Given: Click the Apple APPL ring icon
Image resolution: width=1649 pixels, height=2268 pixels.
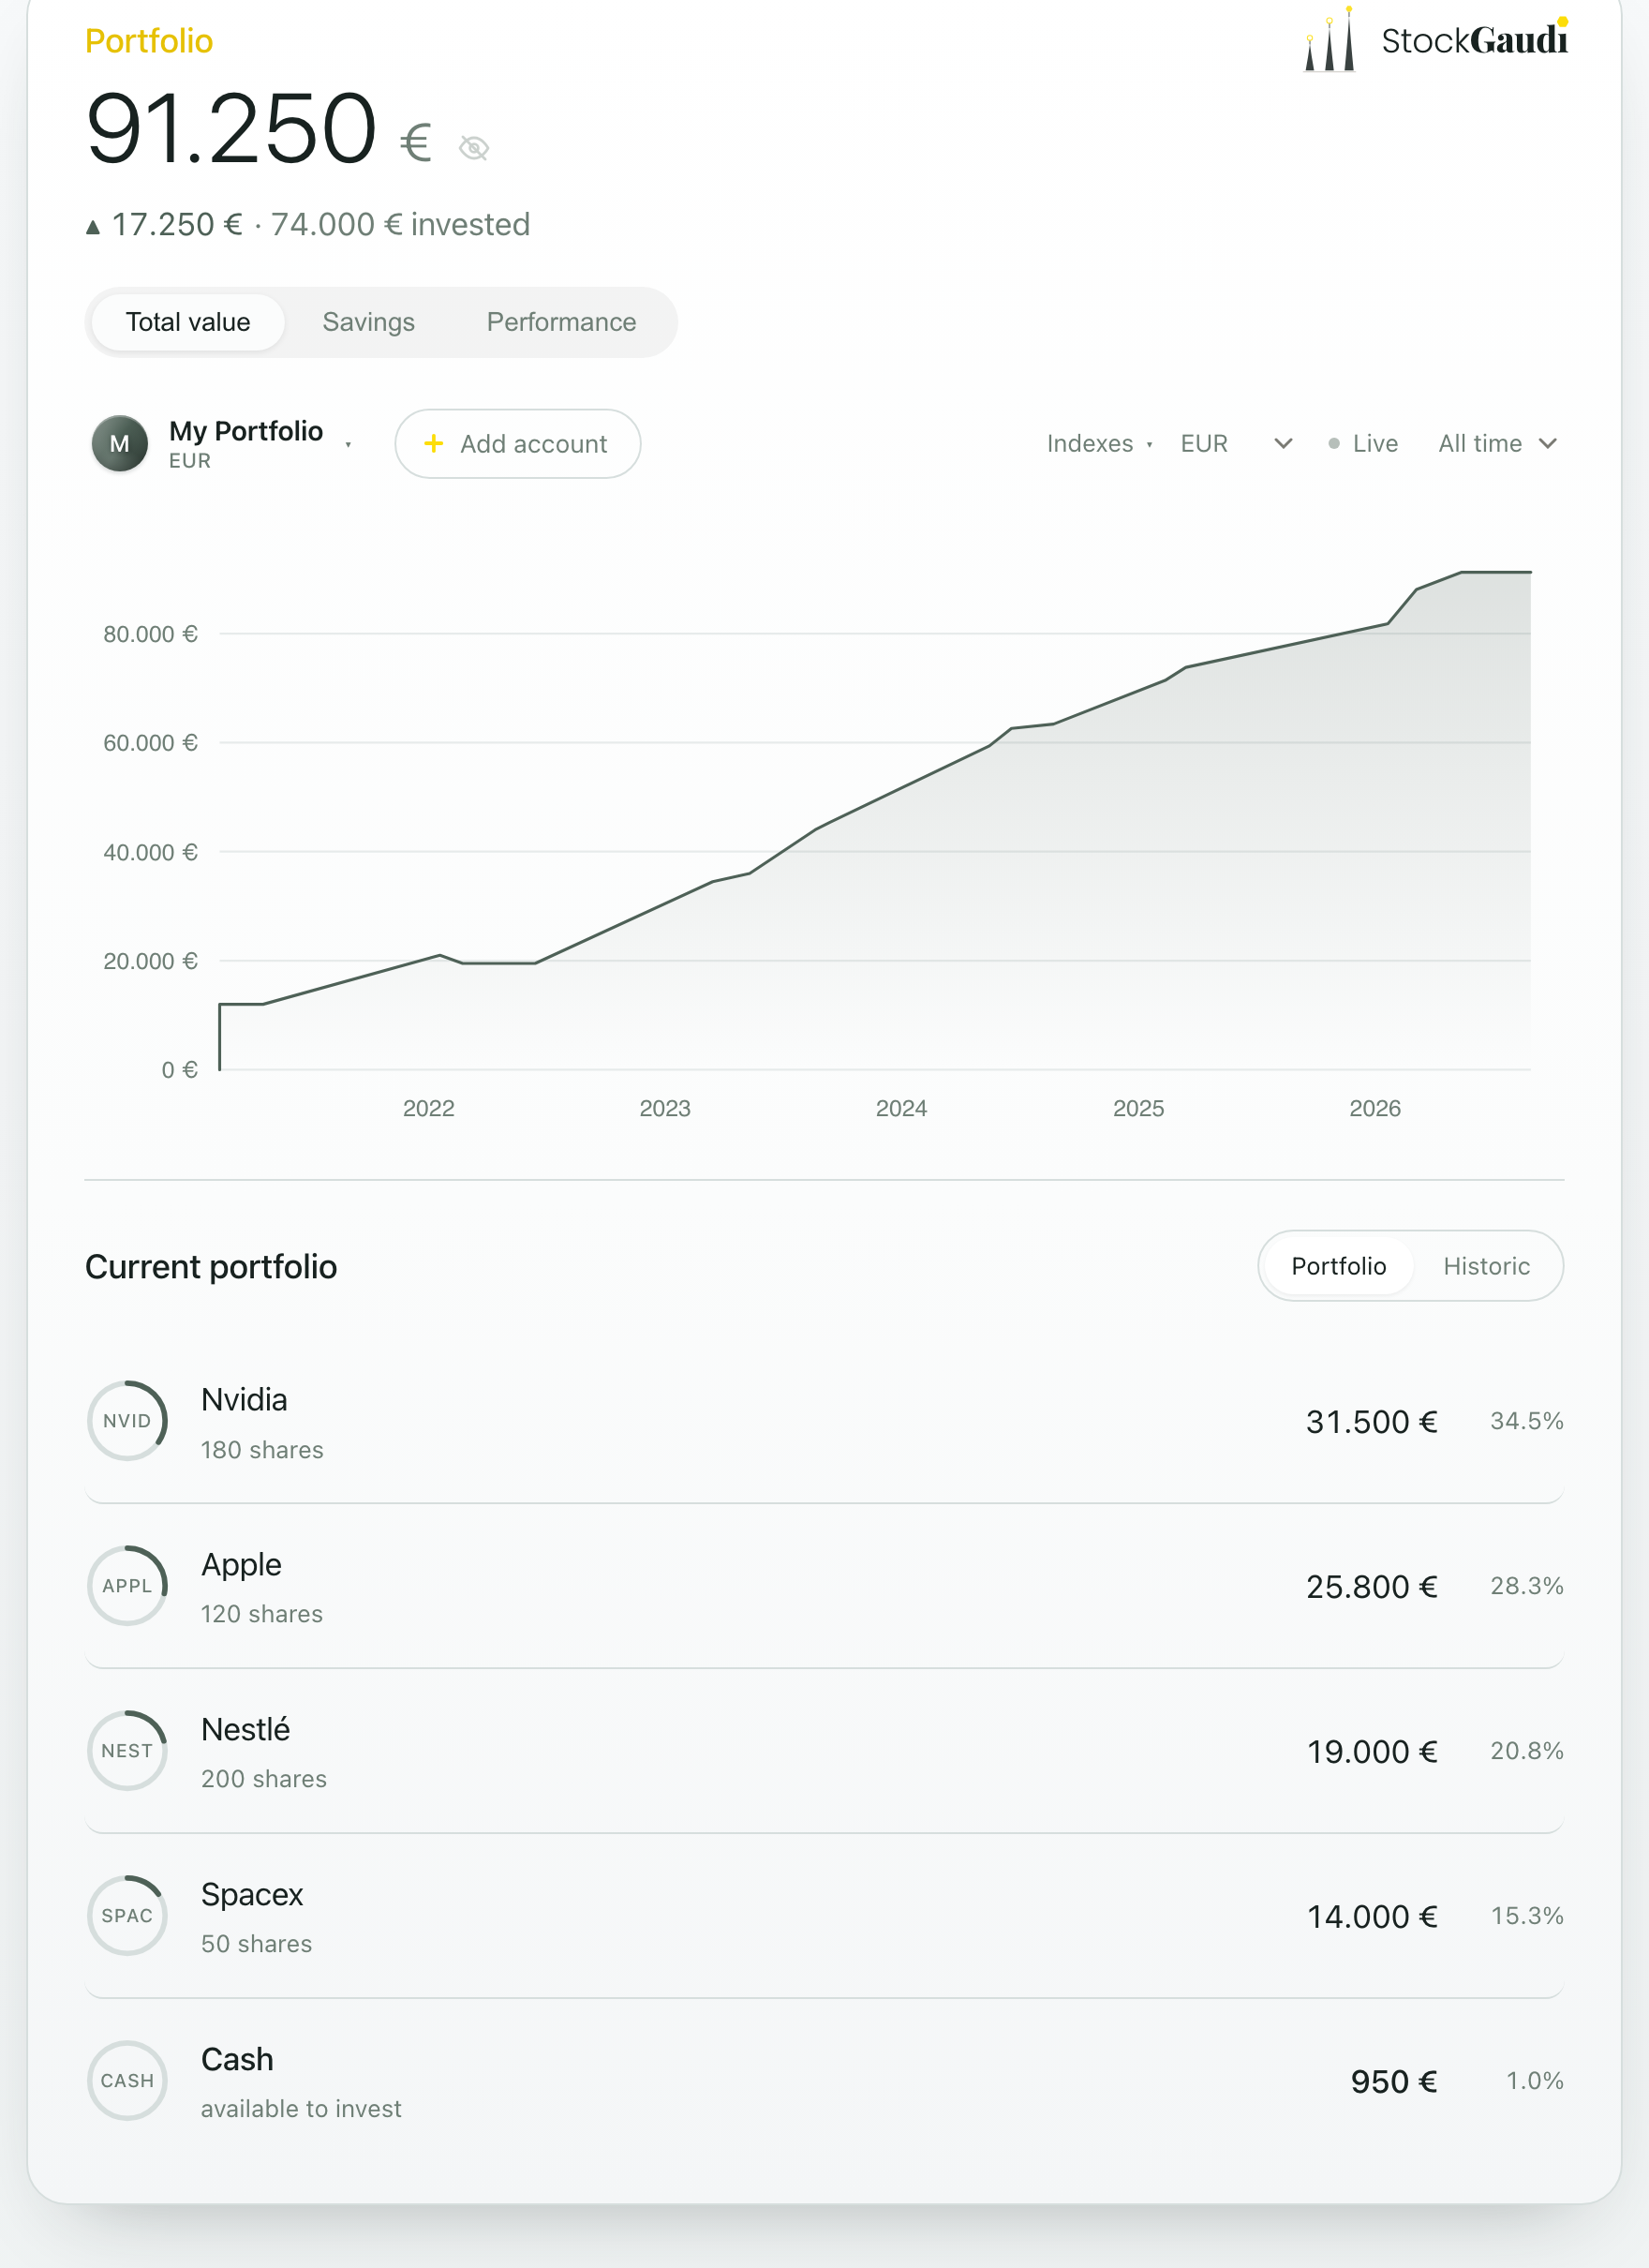Looking at the screenshot, I should tap(127, 1586).
